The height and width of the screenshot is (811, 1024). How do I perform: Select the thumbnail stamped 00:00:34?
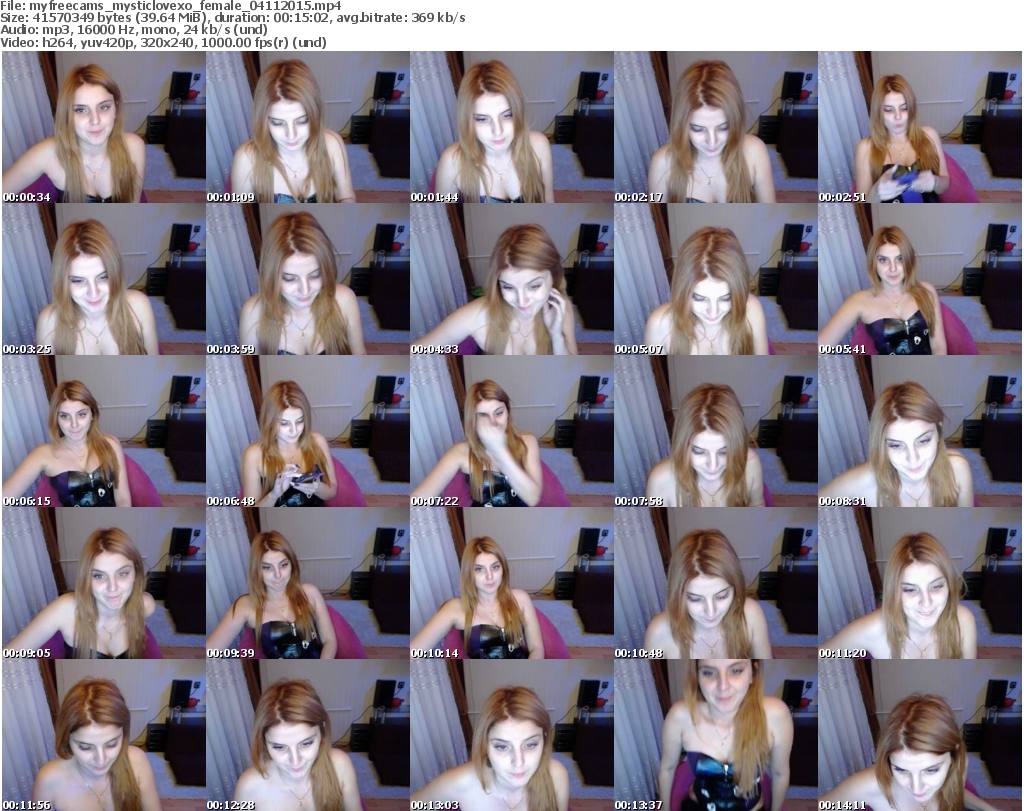pos(104,127)
